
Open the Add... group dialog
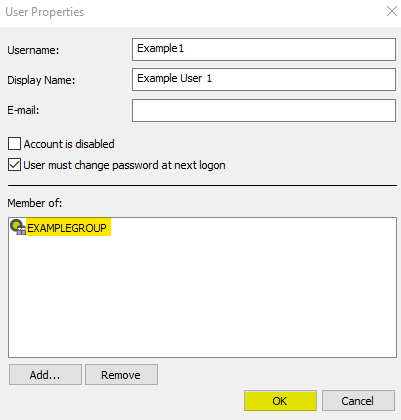coord(45,375)
